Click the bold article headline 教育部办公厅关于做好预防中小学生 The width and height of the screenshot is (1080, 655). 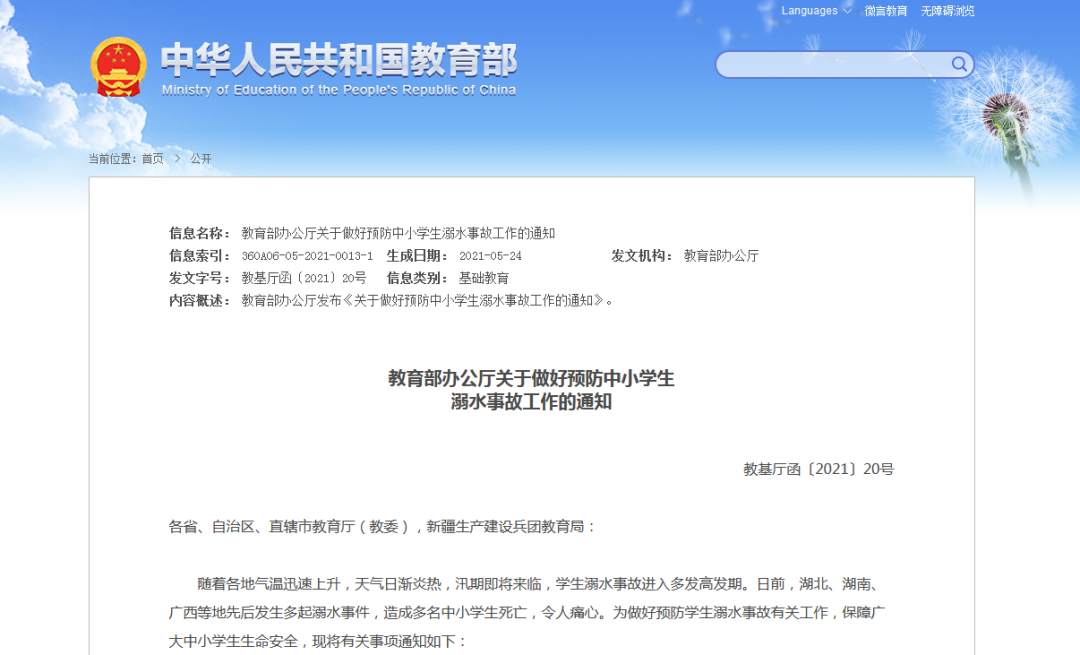531,378
